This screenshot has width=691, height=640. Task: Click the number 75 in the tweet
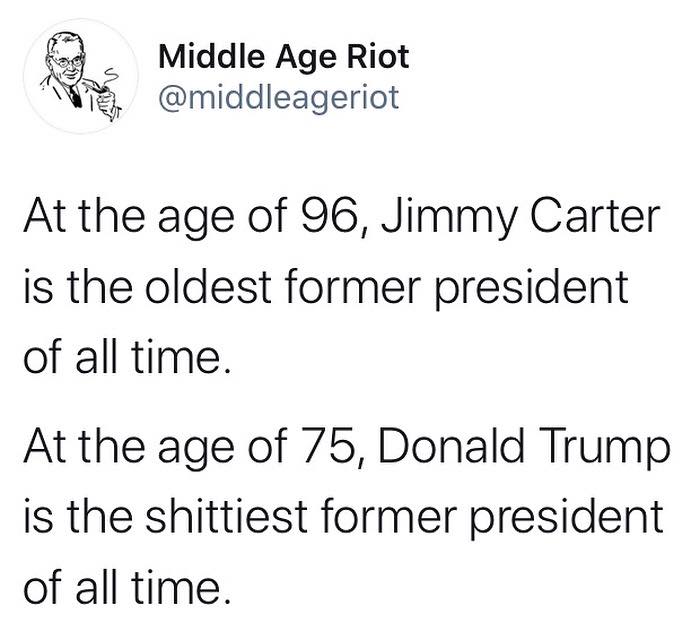(325, 448)
